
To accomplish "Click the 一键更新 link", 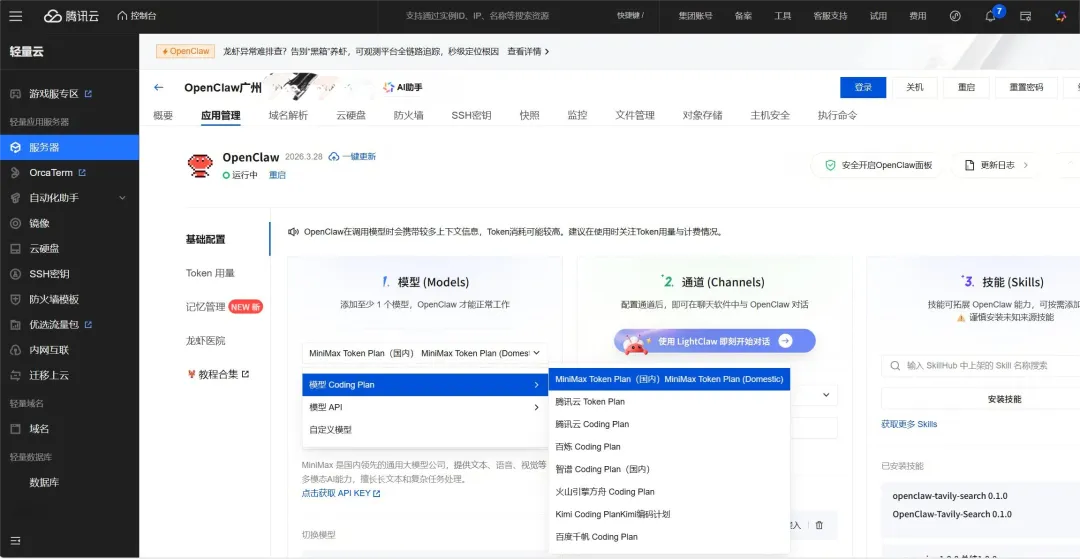I will (353, 157).
